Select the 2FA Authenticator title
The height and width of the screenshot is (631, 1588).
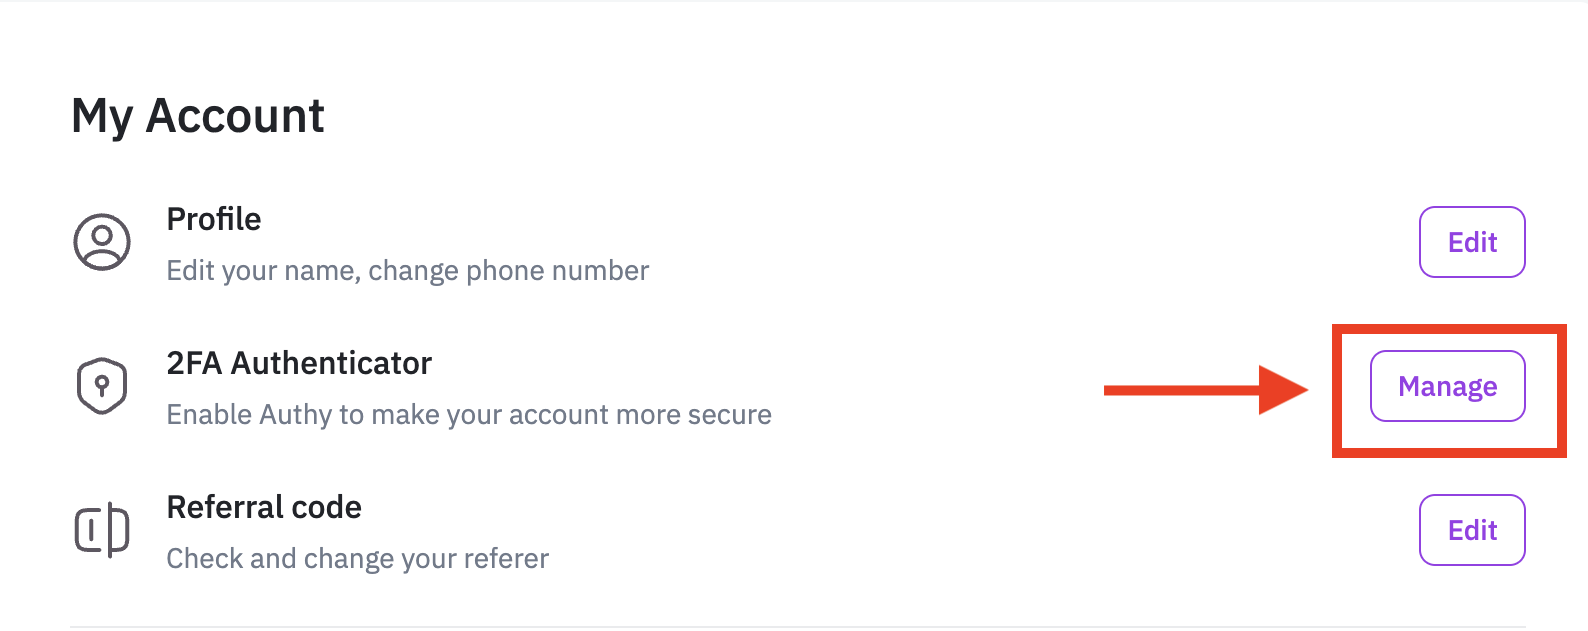[x=299, y=363]
